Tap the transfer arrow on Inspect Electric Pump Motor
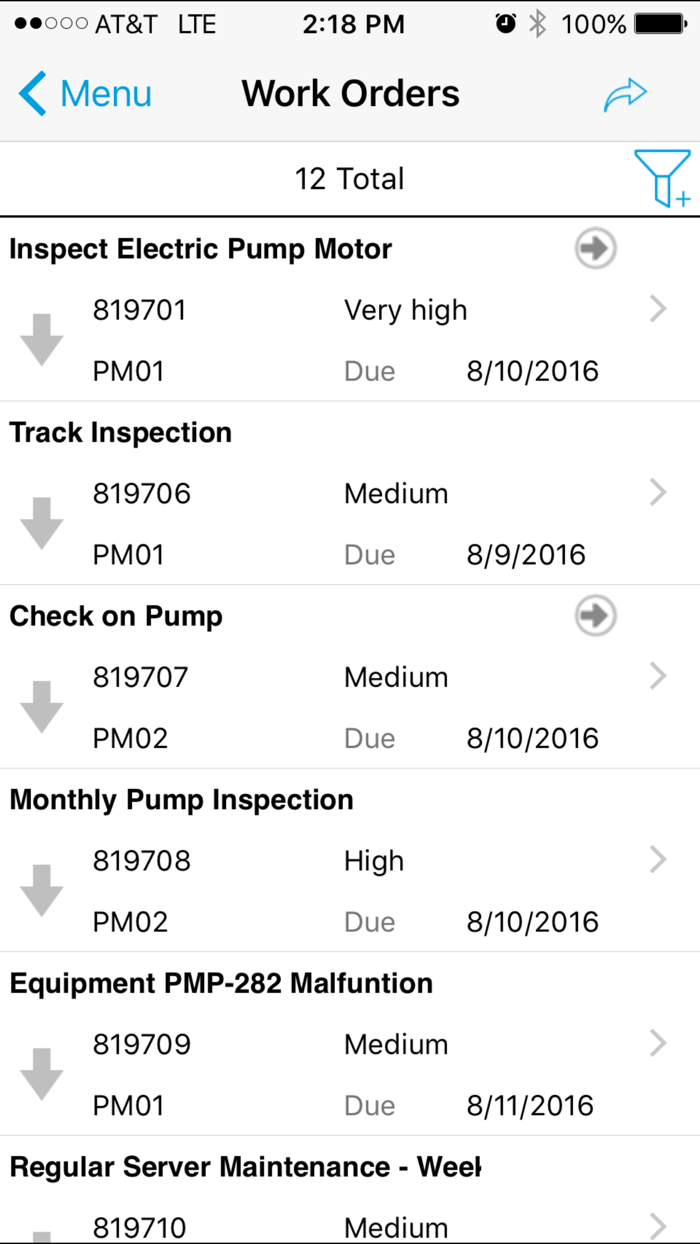The image size is (700, 1244). [x=594, y=248]
